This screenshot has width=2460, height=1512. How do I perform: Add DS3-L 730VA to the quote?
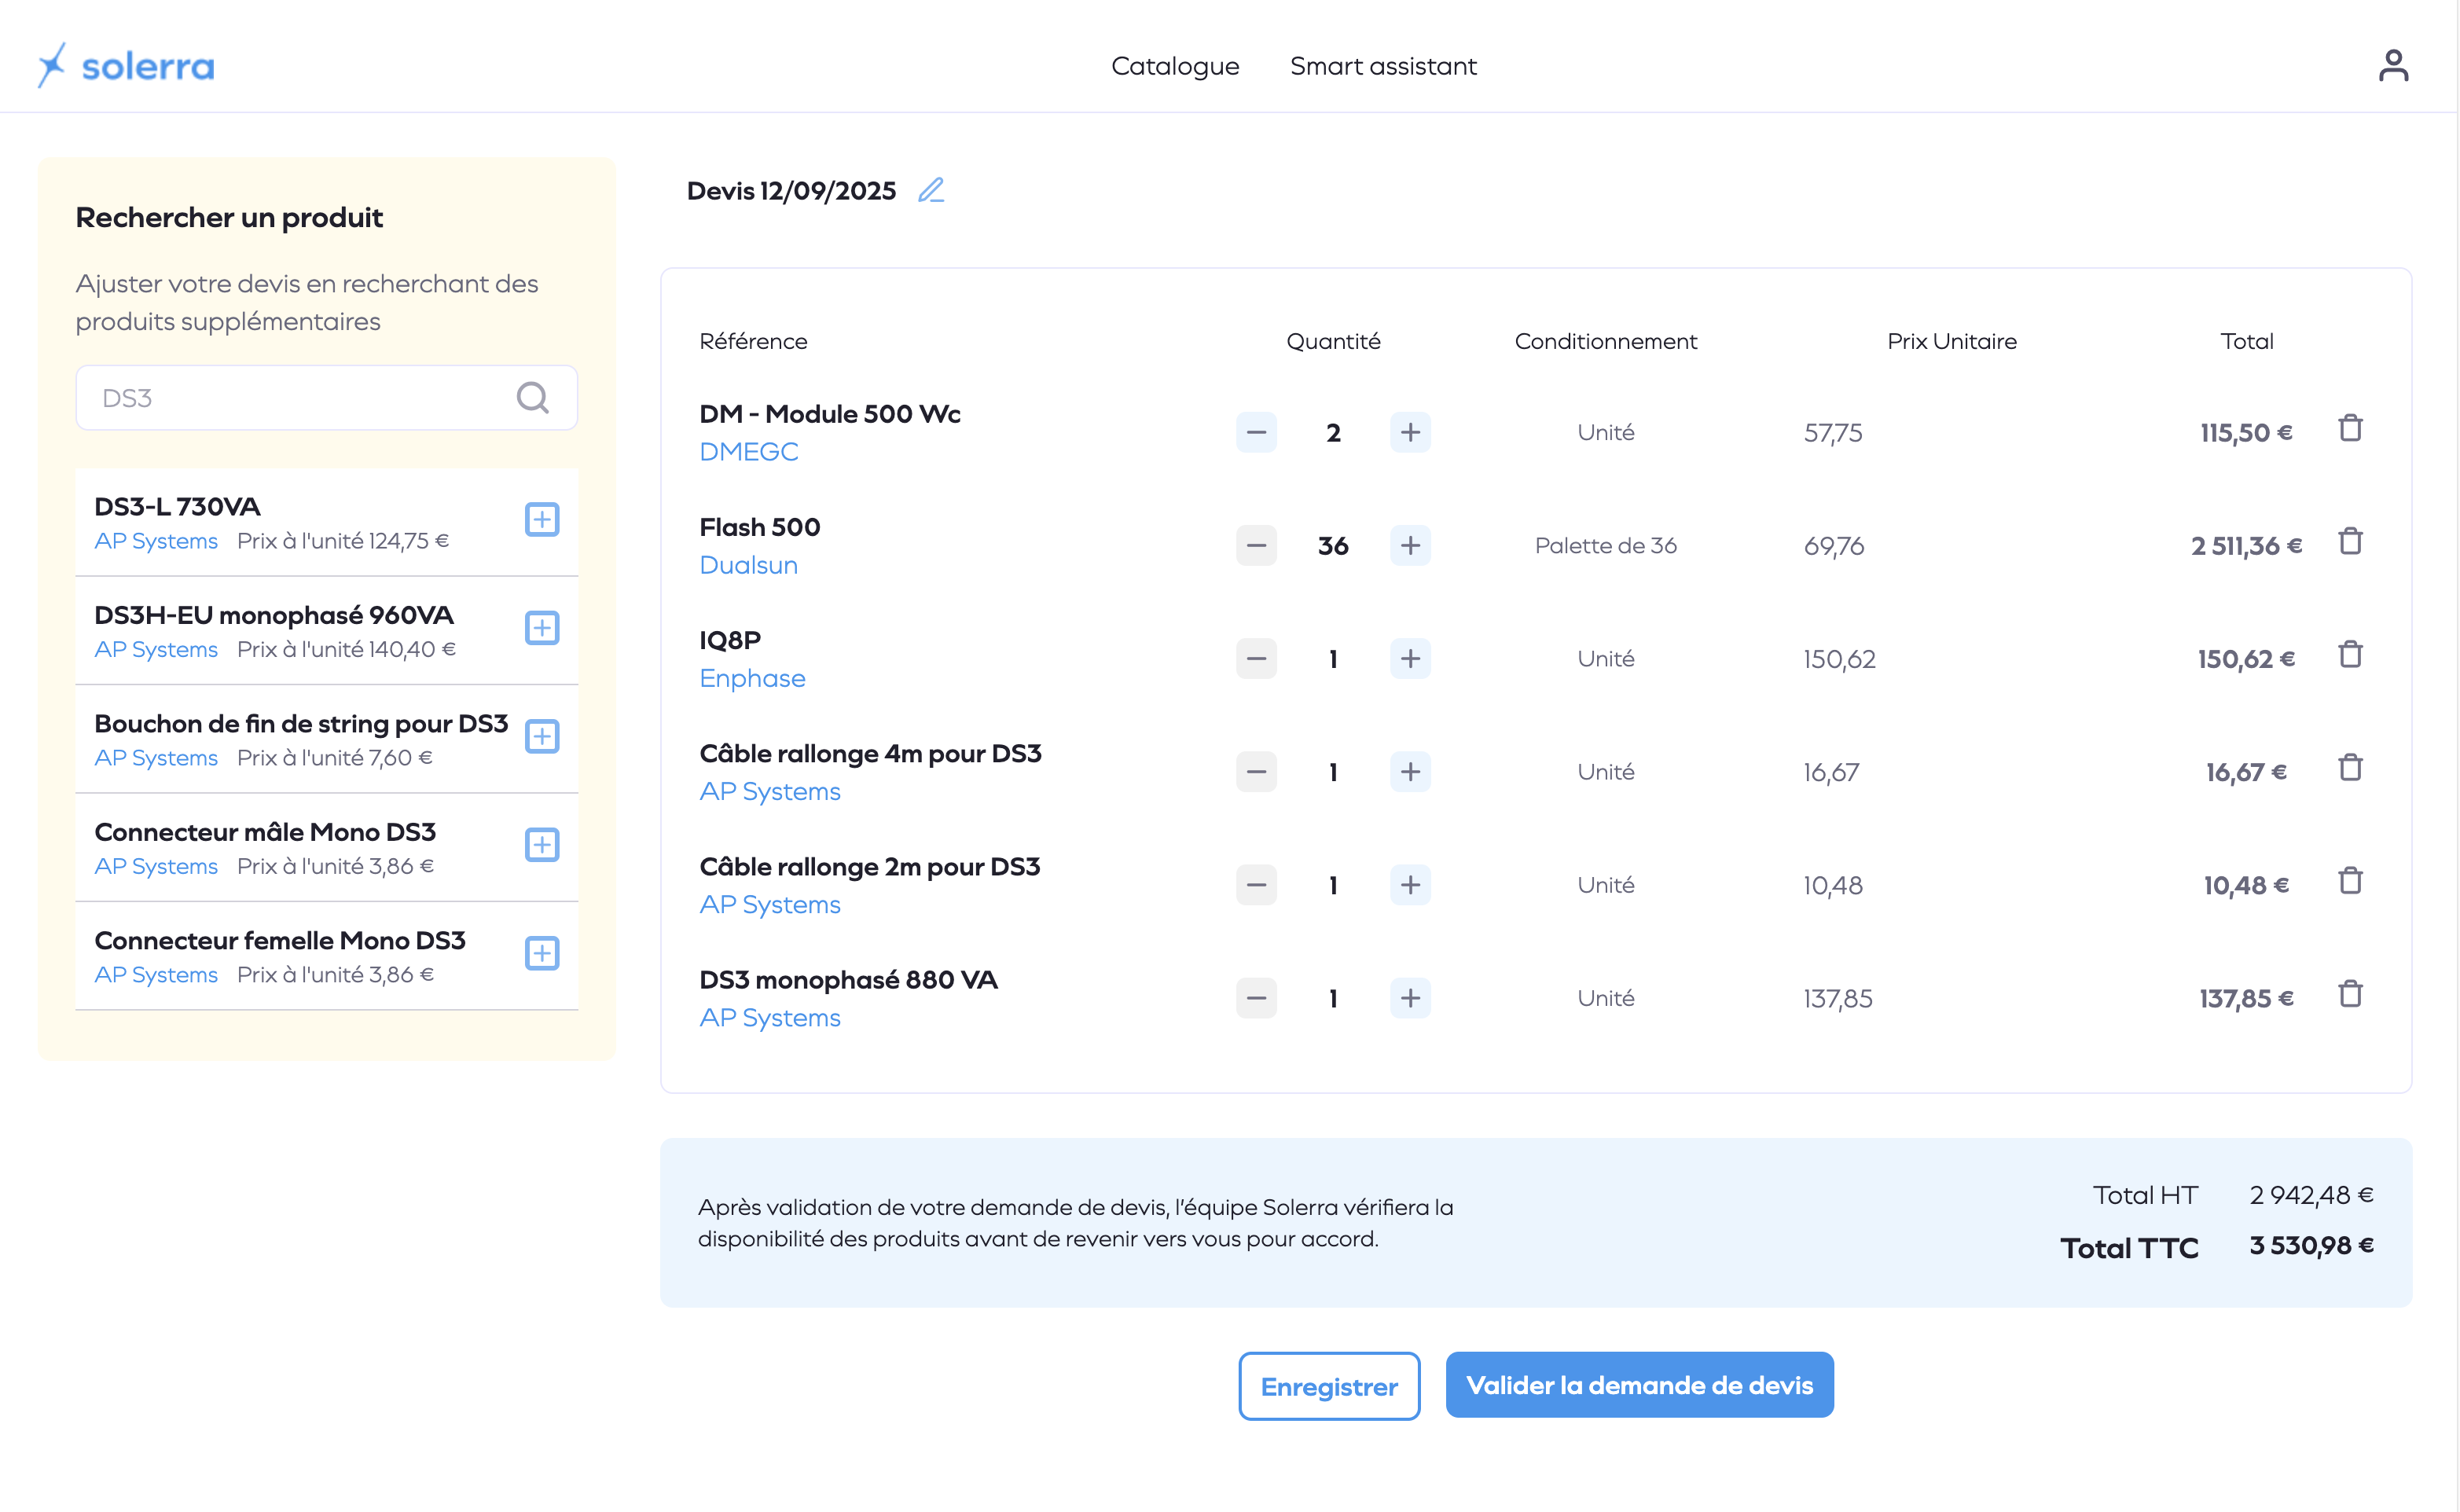[x=541, y=520]
